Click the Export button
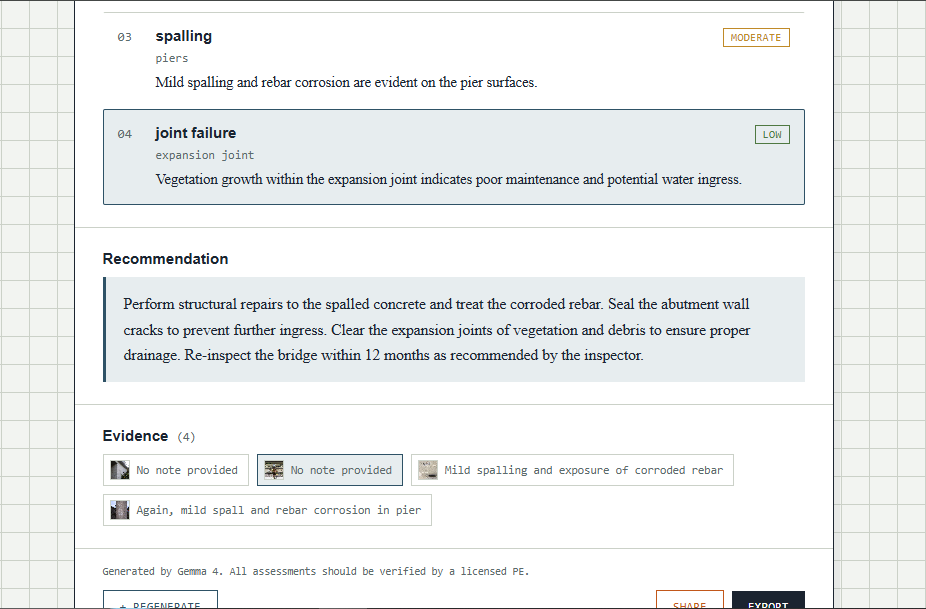Viewport: 926px width, 609px height. coord(768,600)
